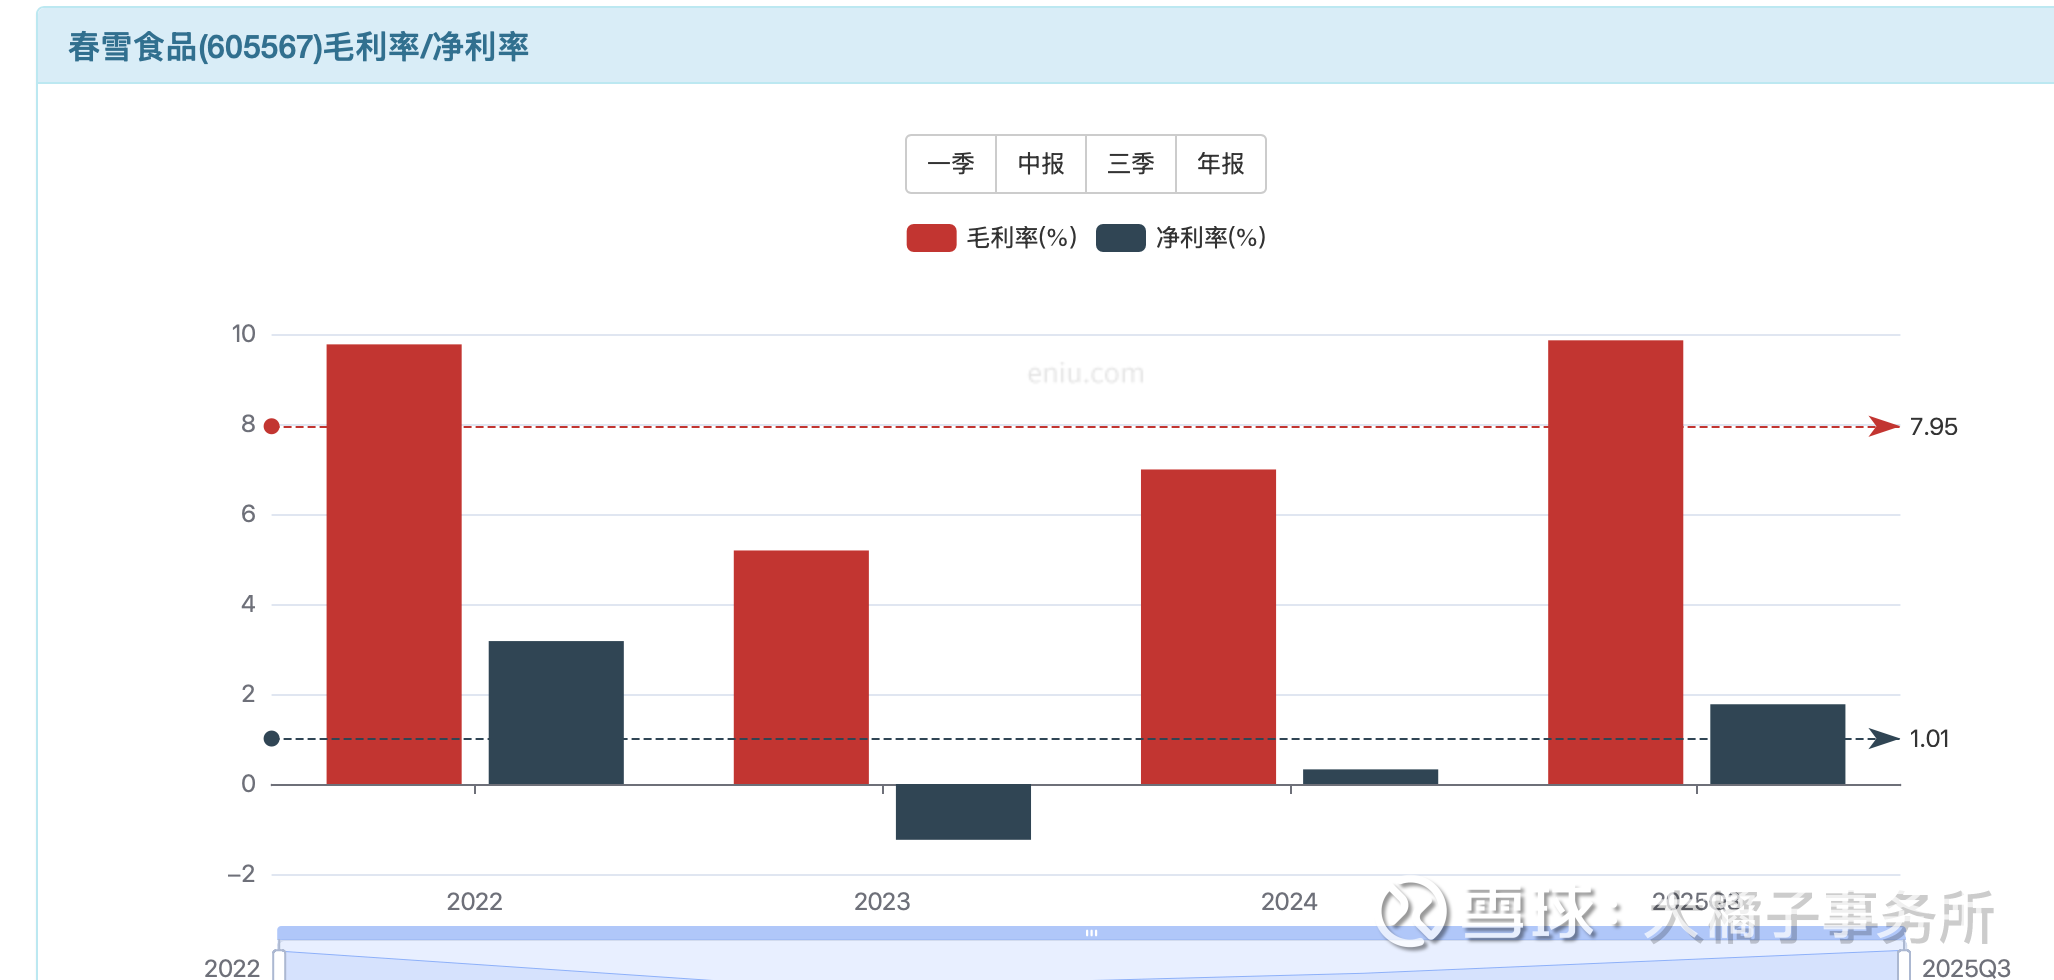Click the dark dot starting the 净利率 average line
Viewport: 2054px width, 980px height.
271,739
